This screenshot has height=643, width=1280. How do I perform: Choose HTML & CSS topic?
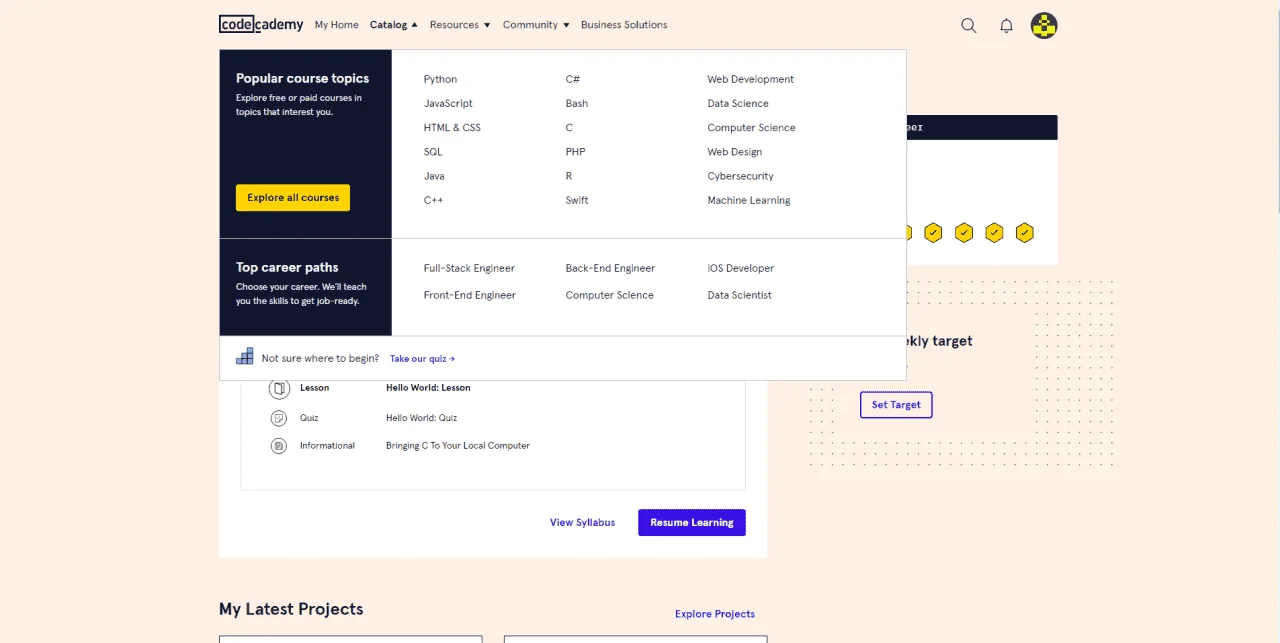(452, 128)
